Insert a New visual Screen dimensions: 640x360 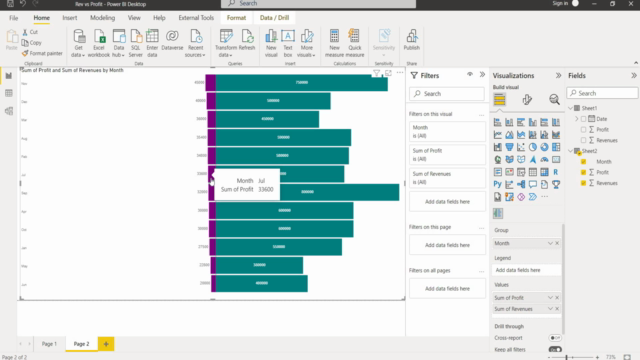click(x=271, y=43)
